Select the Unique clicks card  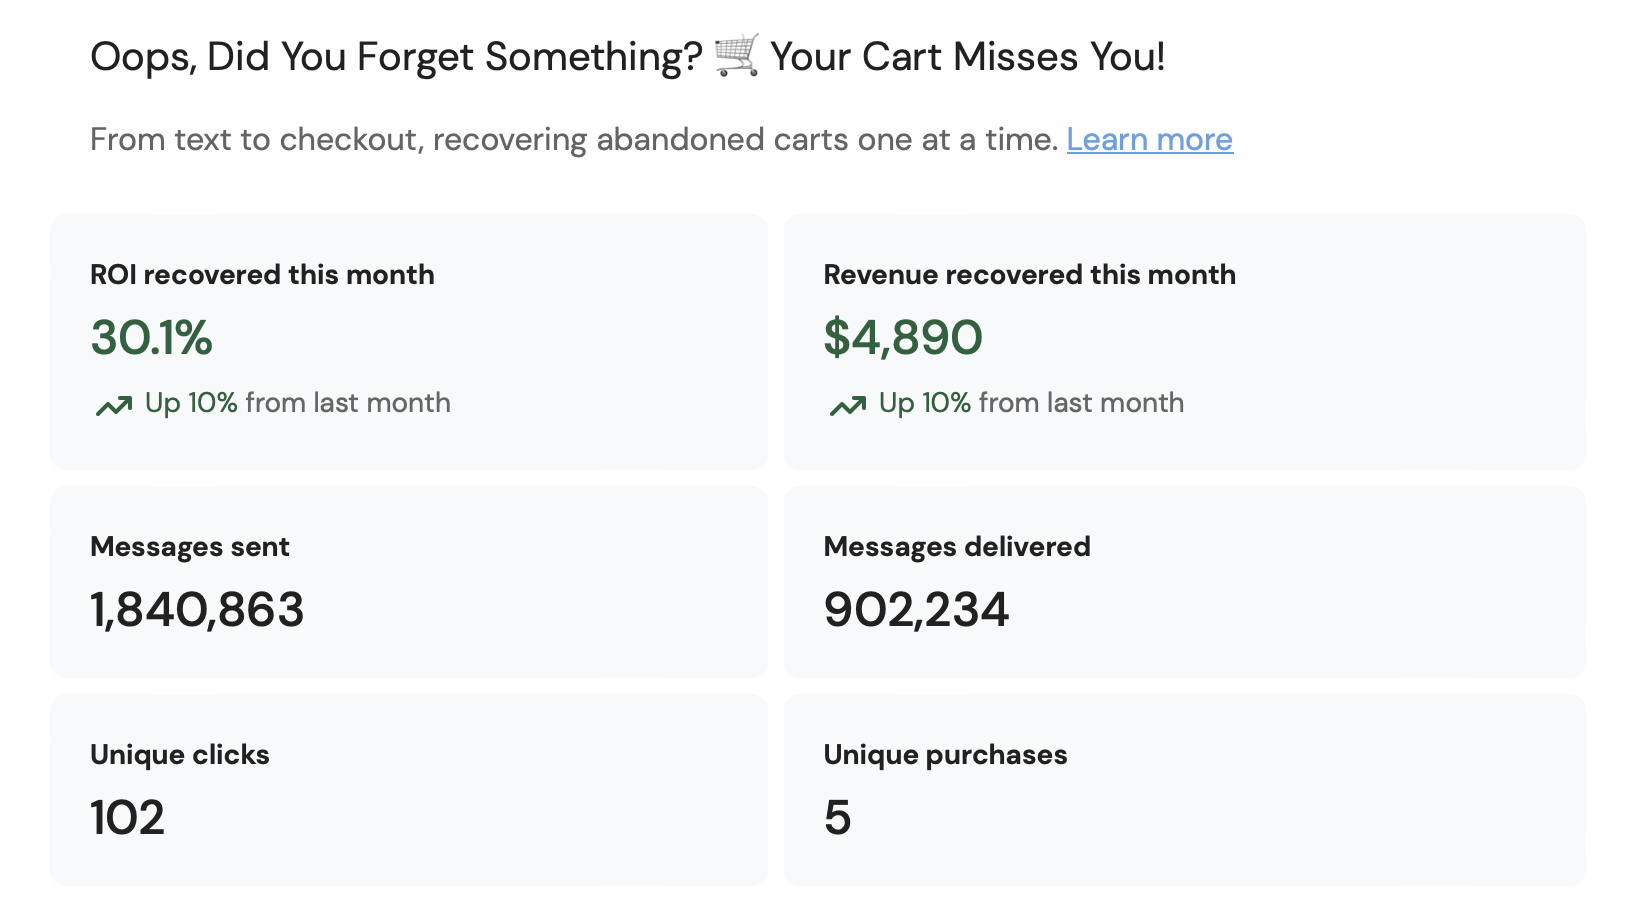tap(409, 790)
